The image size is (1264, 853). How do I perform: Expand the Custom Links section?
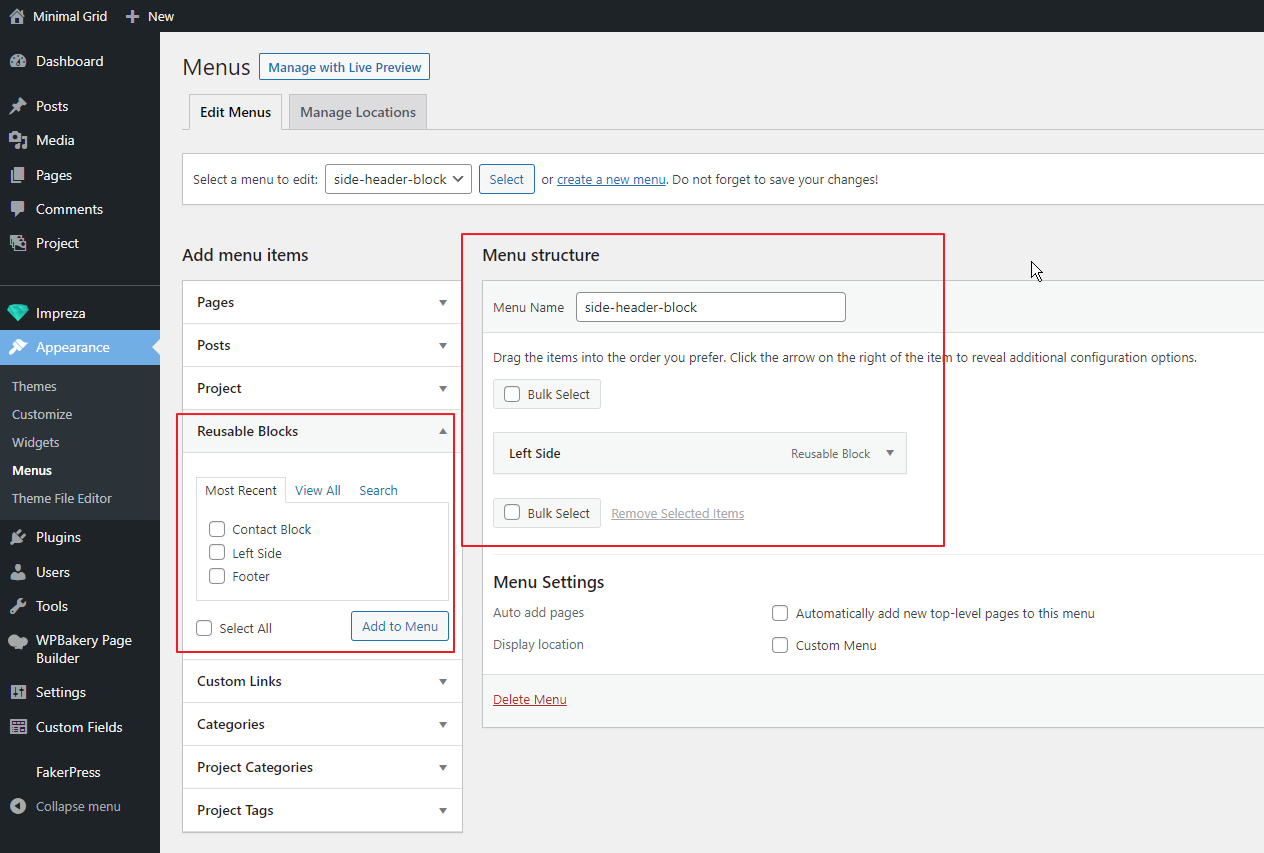pyautogui.click(x=322, y=681)
